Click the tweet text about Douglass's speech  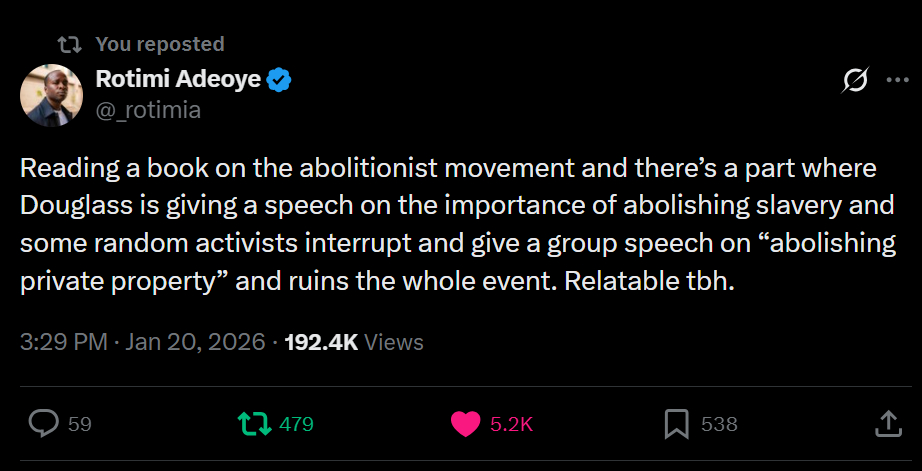click(x=450, y=224)
